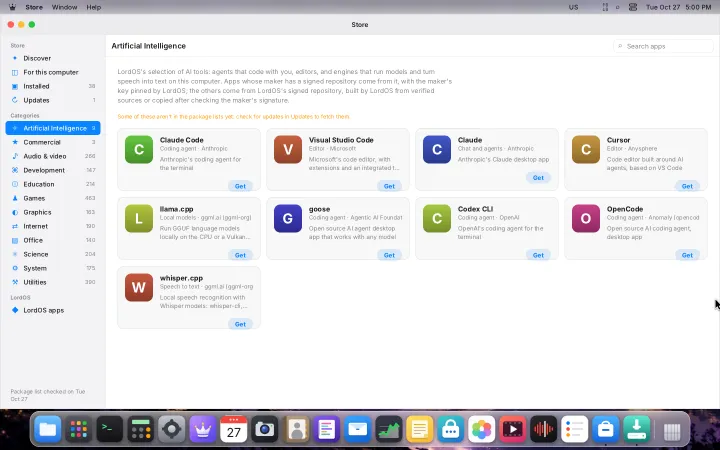Open the Games category
This screenshot has width=720, height=450.
[53, 198]
